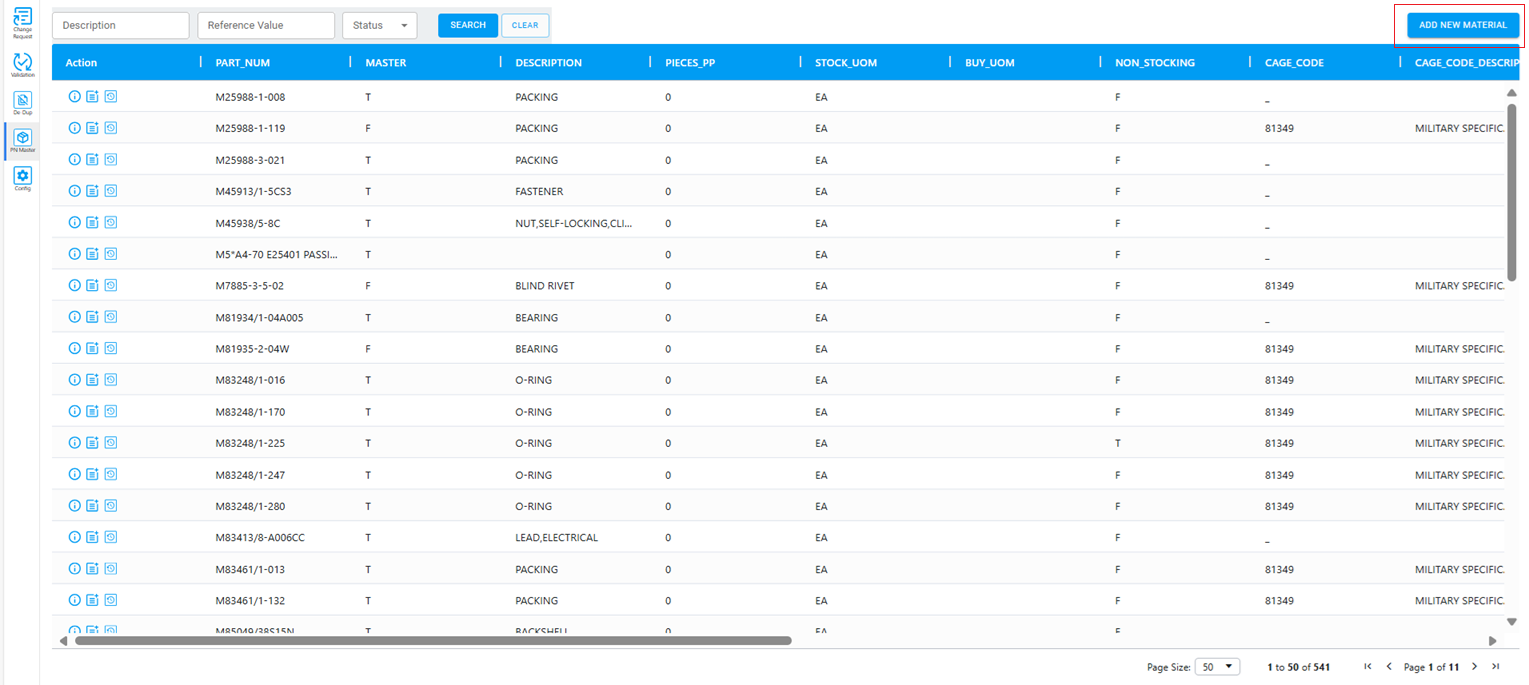Sort by the CAGE_CODE column header
The height and width of the screenshot is (685, 1529).
[1294, 63]
